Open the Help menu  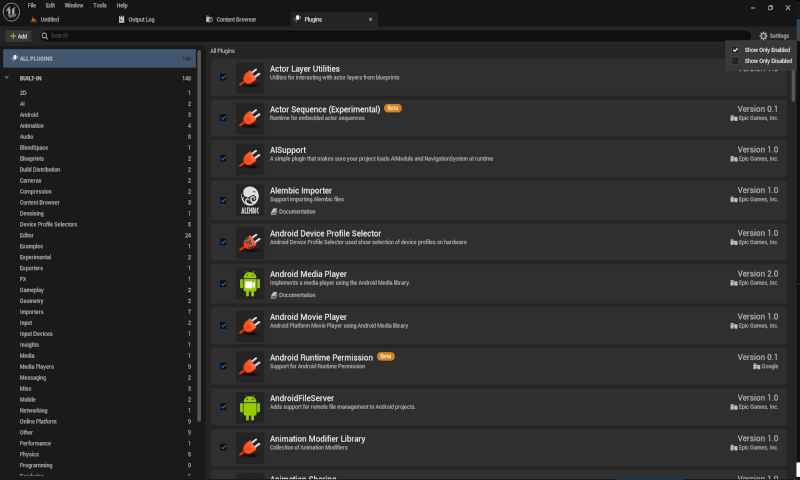122,6
